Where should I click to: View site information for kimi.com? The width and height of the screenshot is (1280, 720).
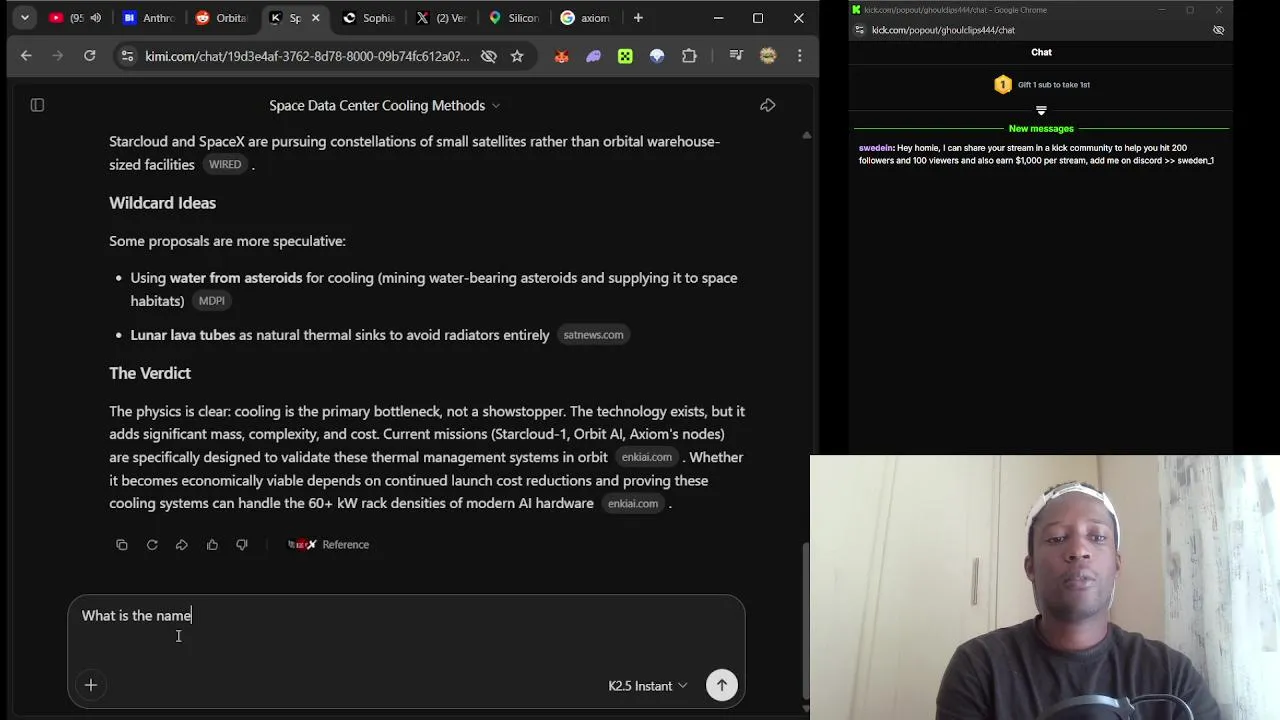pos(127,56)
